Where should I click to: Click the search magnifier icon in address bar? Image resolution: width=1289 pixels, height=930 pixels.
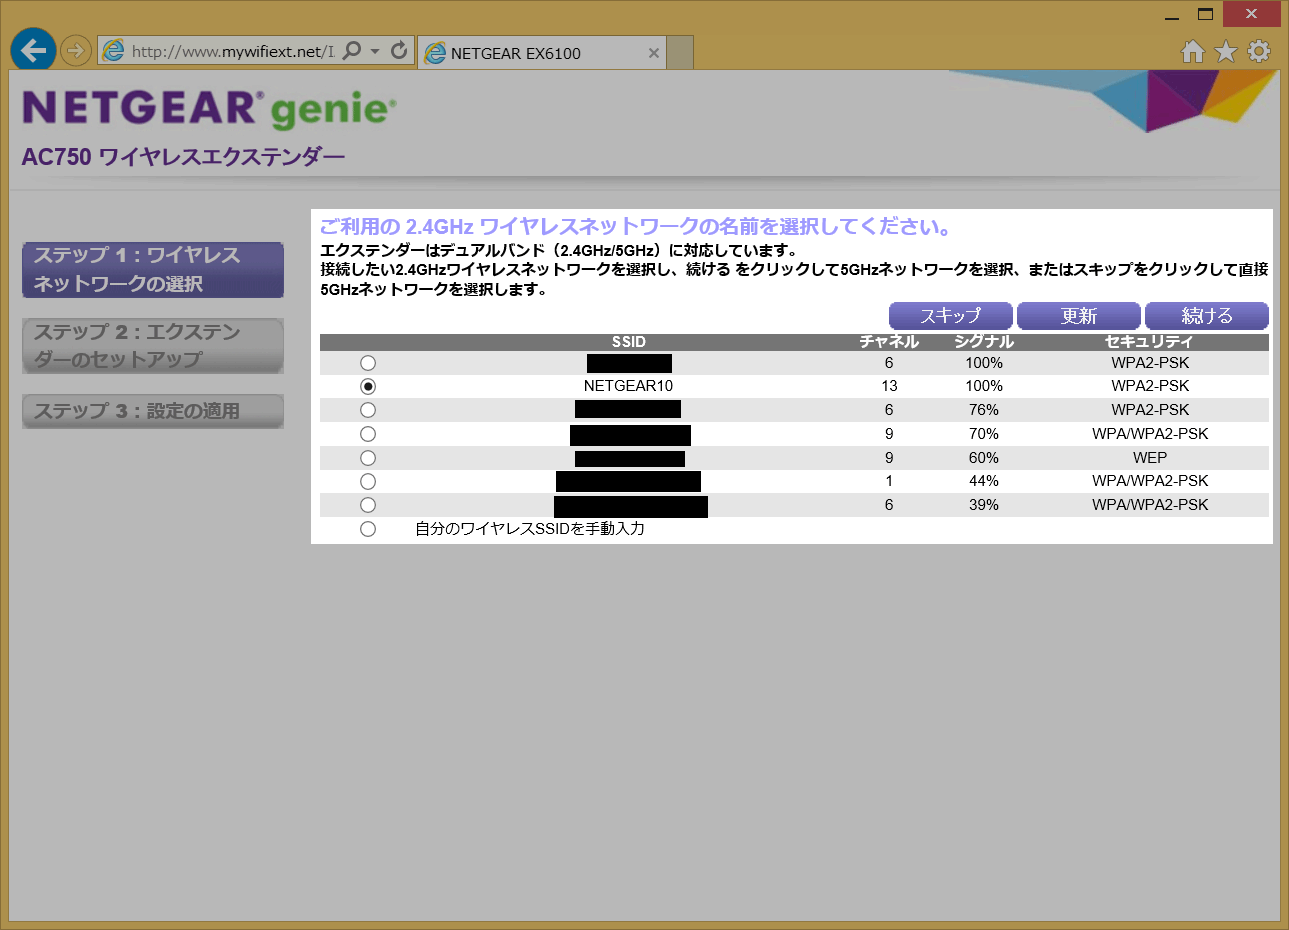351,50
